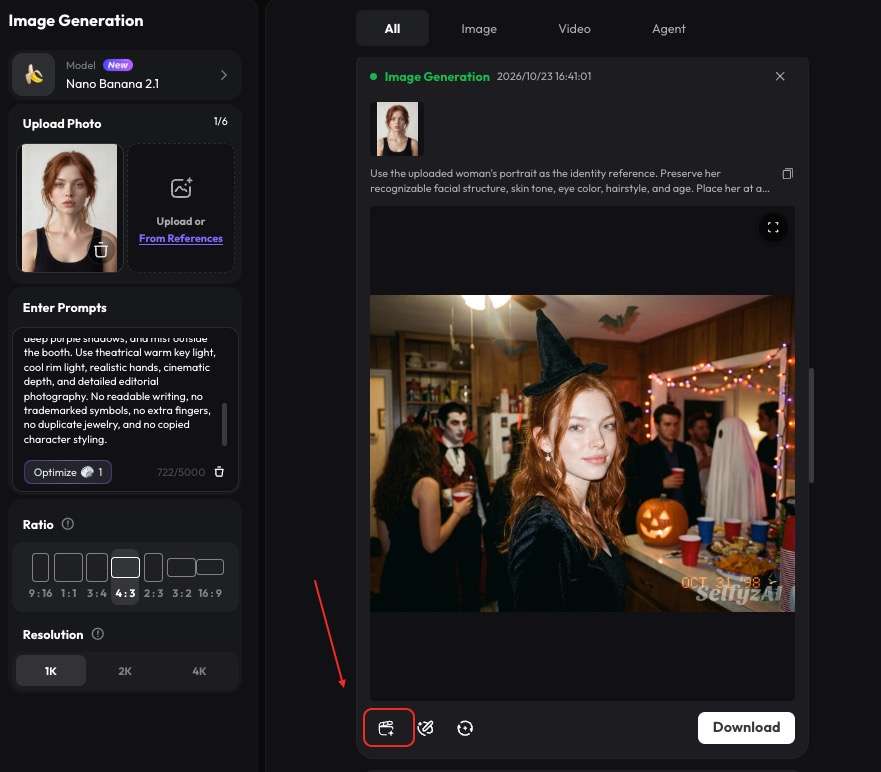Open the Video tab
This screenshot has height=772, width=881.
[574, 29]
